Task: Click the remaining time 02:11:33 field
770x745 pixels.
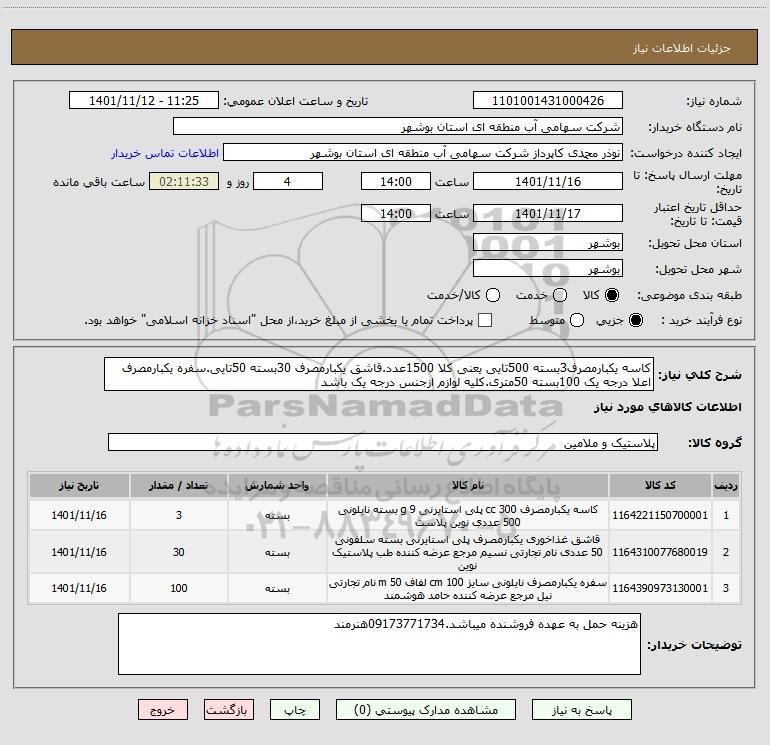Action: pos(184,181)
